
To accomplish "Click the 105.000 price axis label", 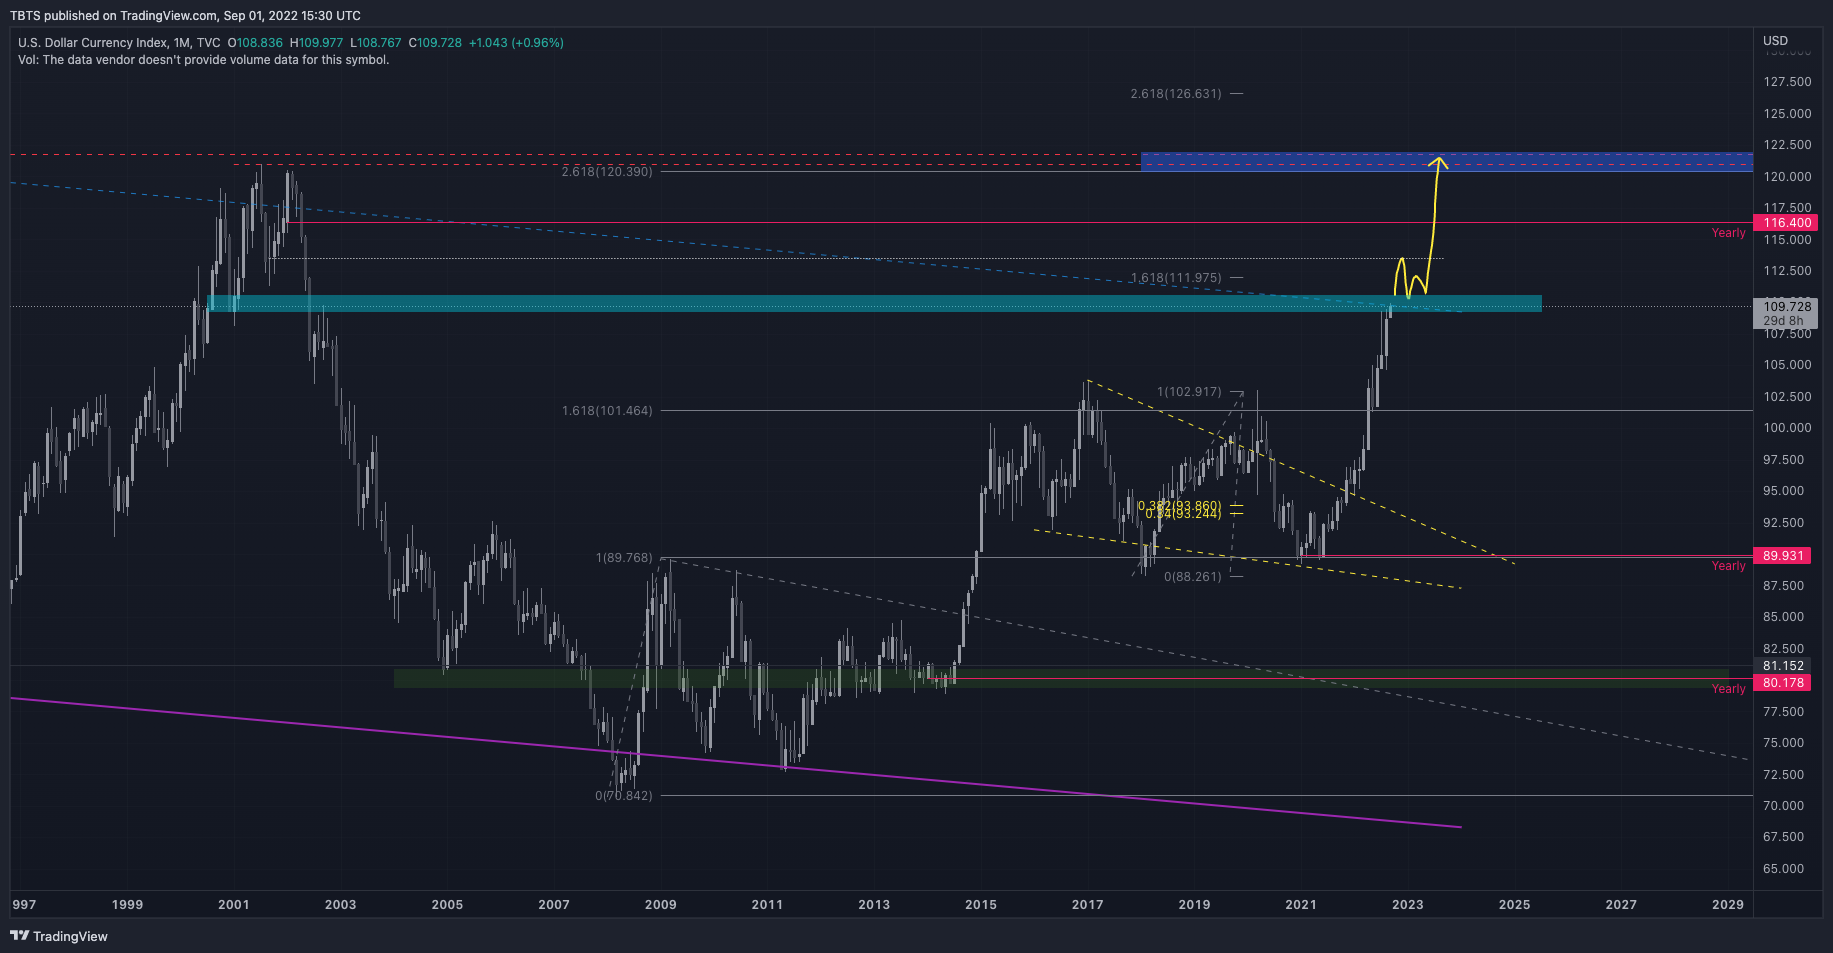I will [x=1787, y=365].
